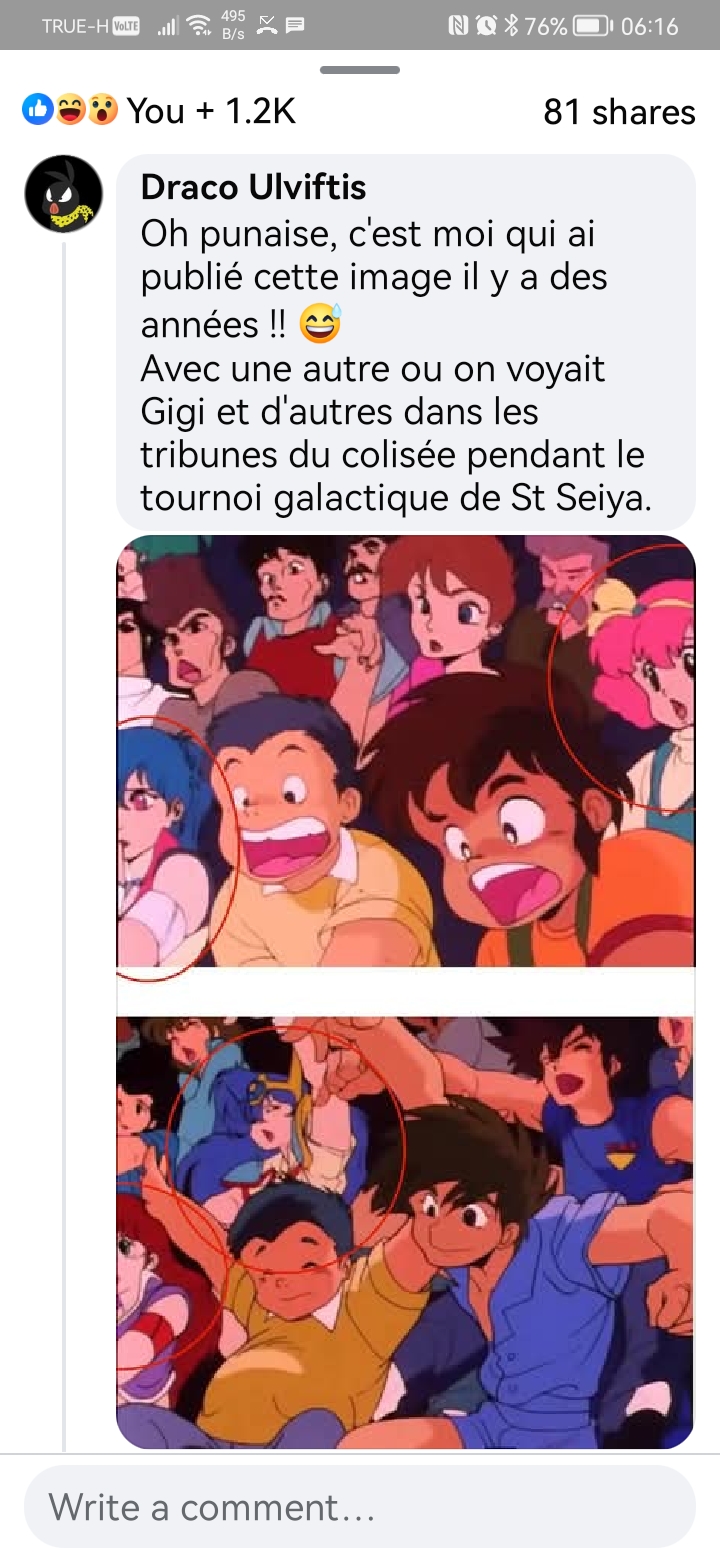Tap the message notification icon
Screen dimensions: 720x1560
pos(294,26)
